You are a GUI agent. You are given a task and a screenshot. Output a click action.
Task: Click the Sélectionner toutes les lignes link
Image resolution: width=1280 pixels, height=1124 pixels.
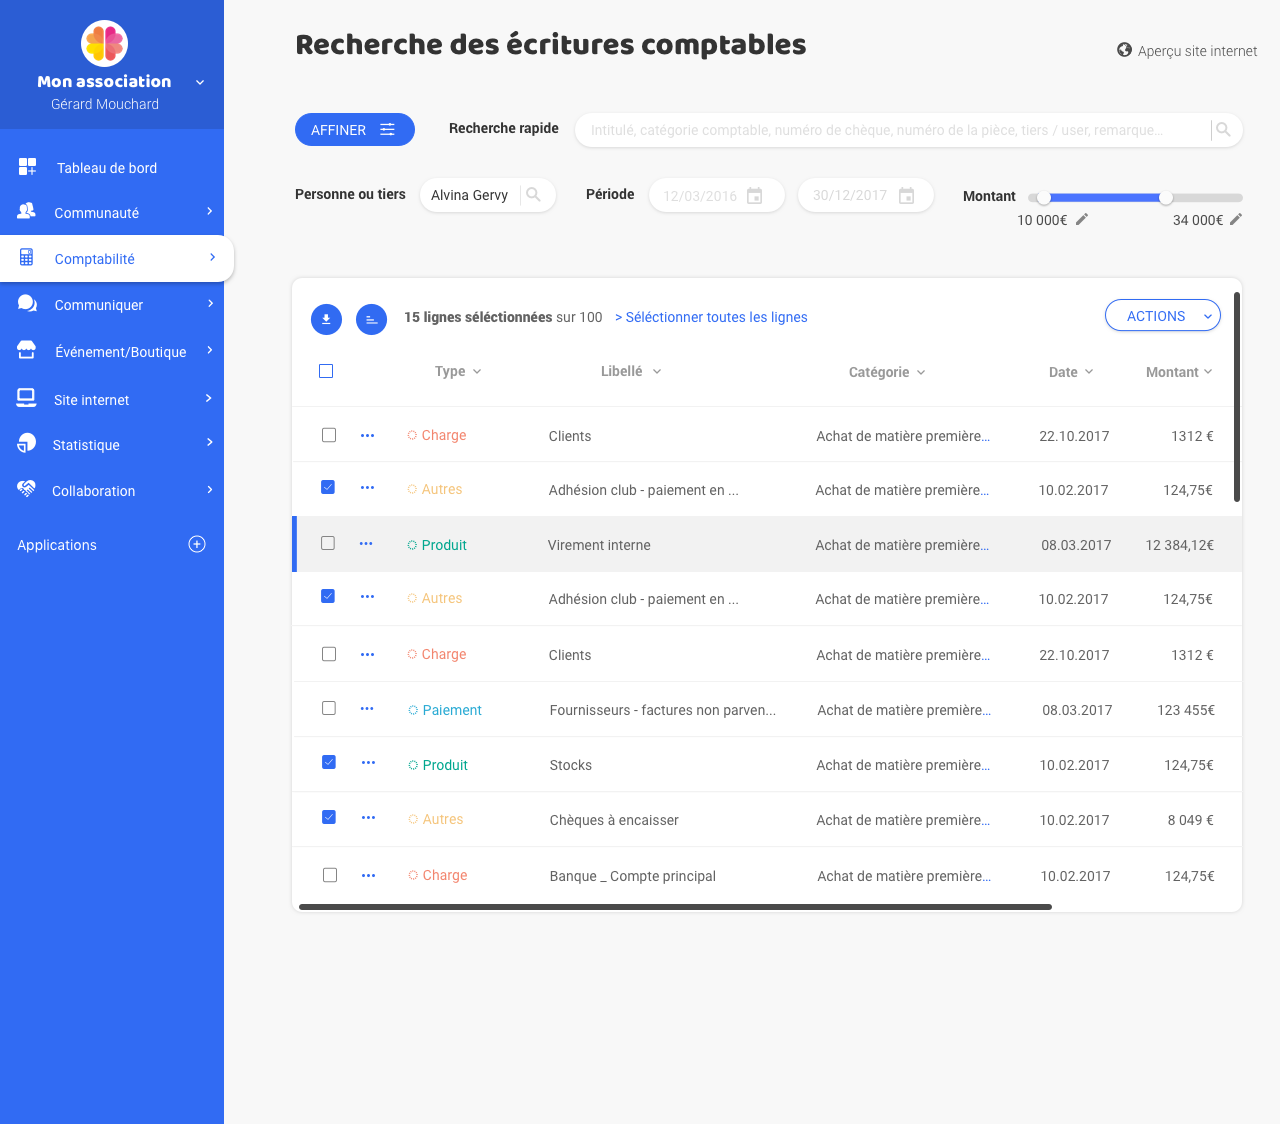713,317
